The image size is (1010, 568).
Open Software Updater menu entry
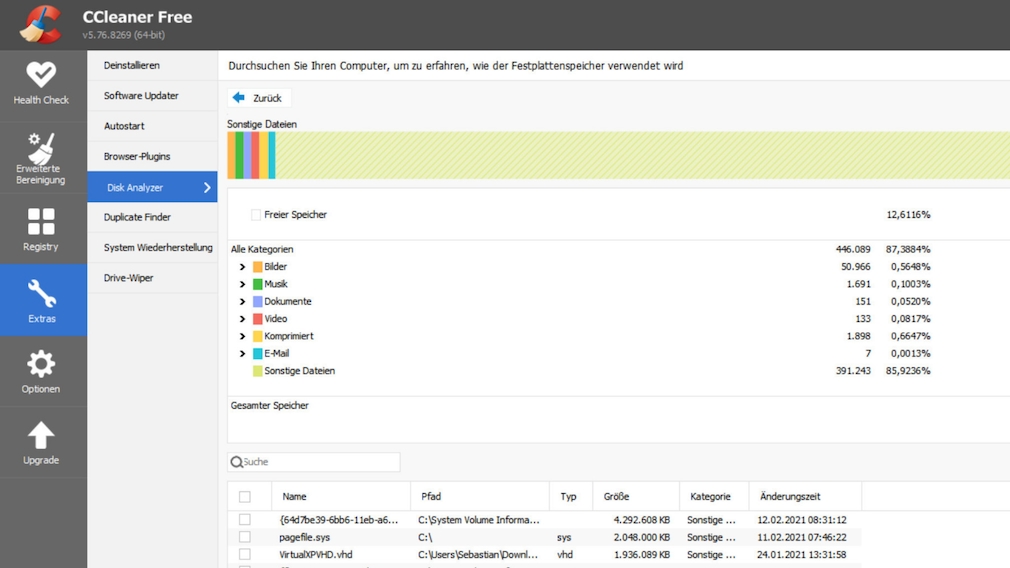[152, 95]
